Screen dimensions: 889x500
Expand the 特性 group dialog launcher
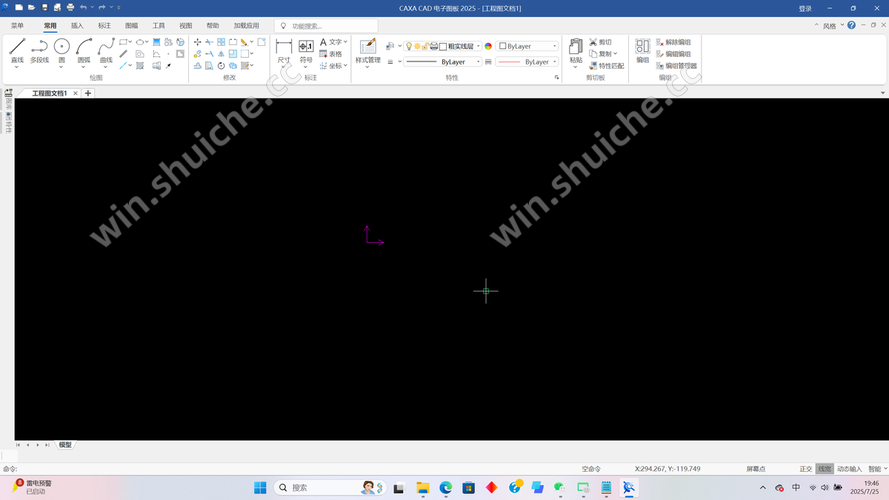[x=557, y=78]
